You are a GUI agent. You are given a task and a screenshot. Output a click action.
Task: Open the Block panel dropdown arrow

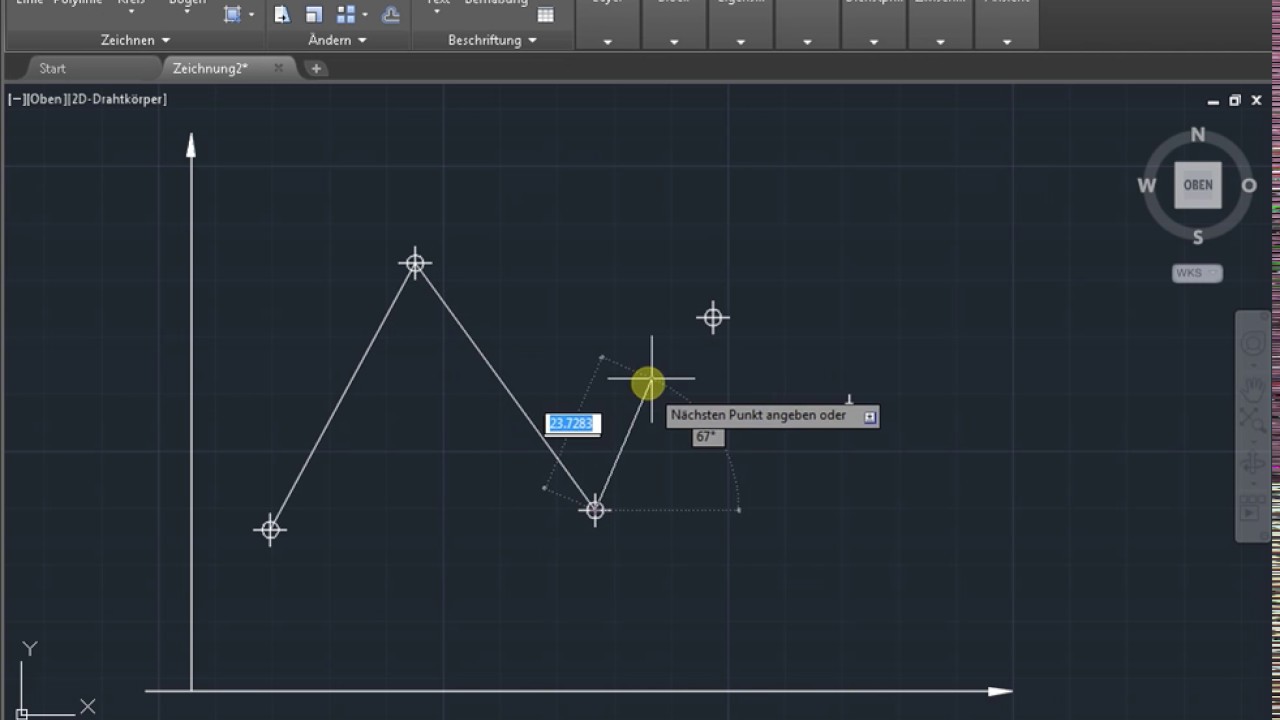point(674,42)
